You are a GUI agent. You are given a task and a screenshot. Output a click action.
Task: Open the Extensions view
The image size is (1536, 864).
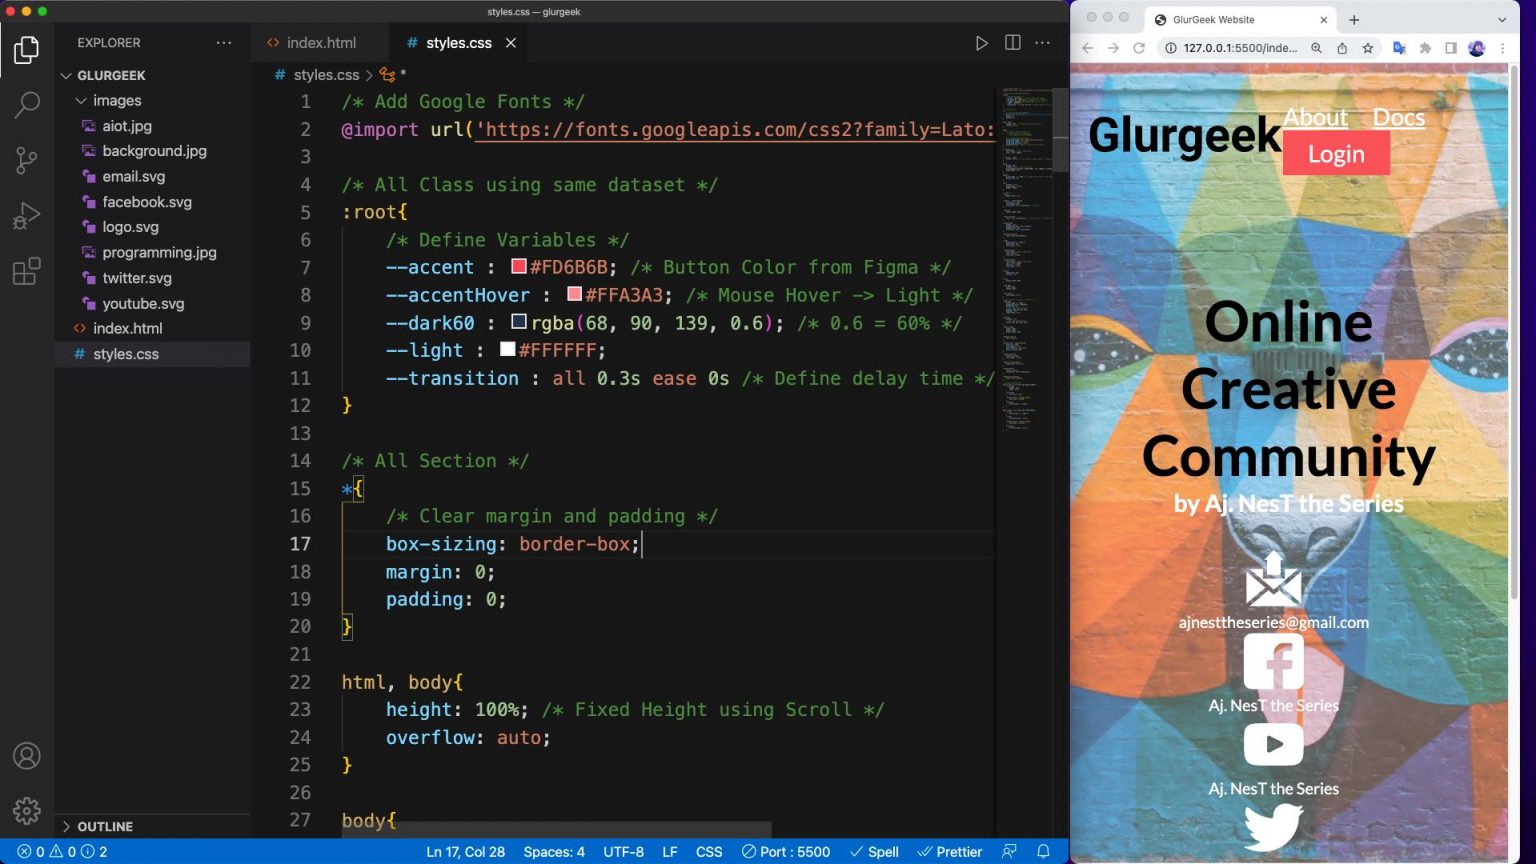point(27,271)
